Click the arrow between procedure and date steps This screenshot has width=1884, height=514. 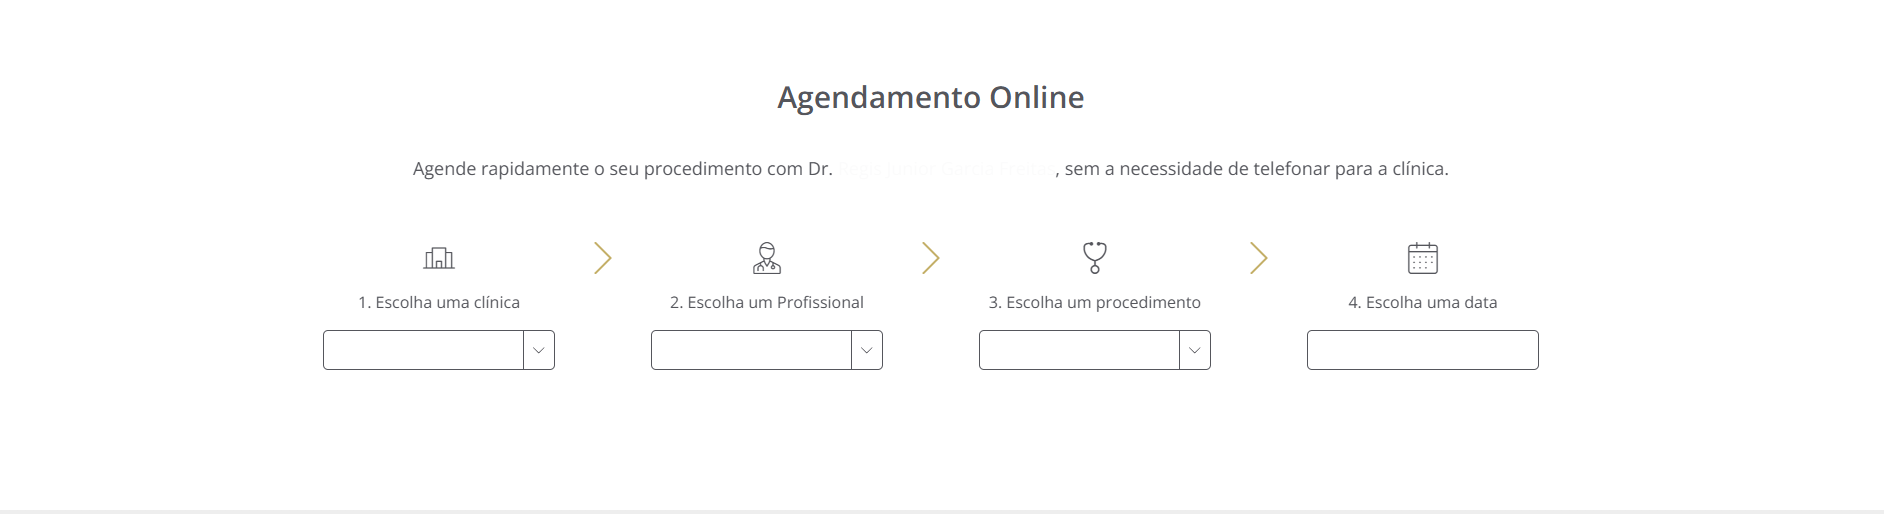[x=1258, y=258]
